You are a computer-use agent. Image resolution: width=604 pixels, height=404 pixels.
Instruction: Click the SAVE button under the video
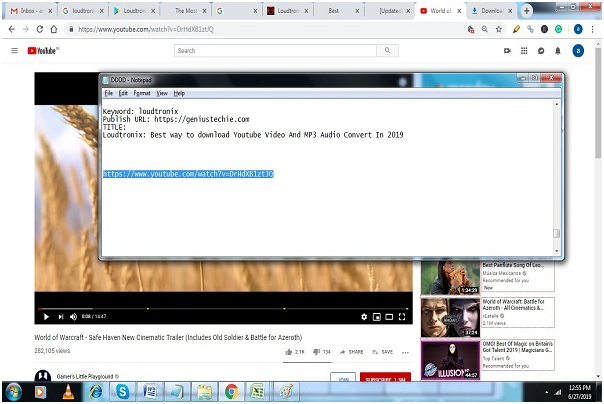coord(383,352)
